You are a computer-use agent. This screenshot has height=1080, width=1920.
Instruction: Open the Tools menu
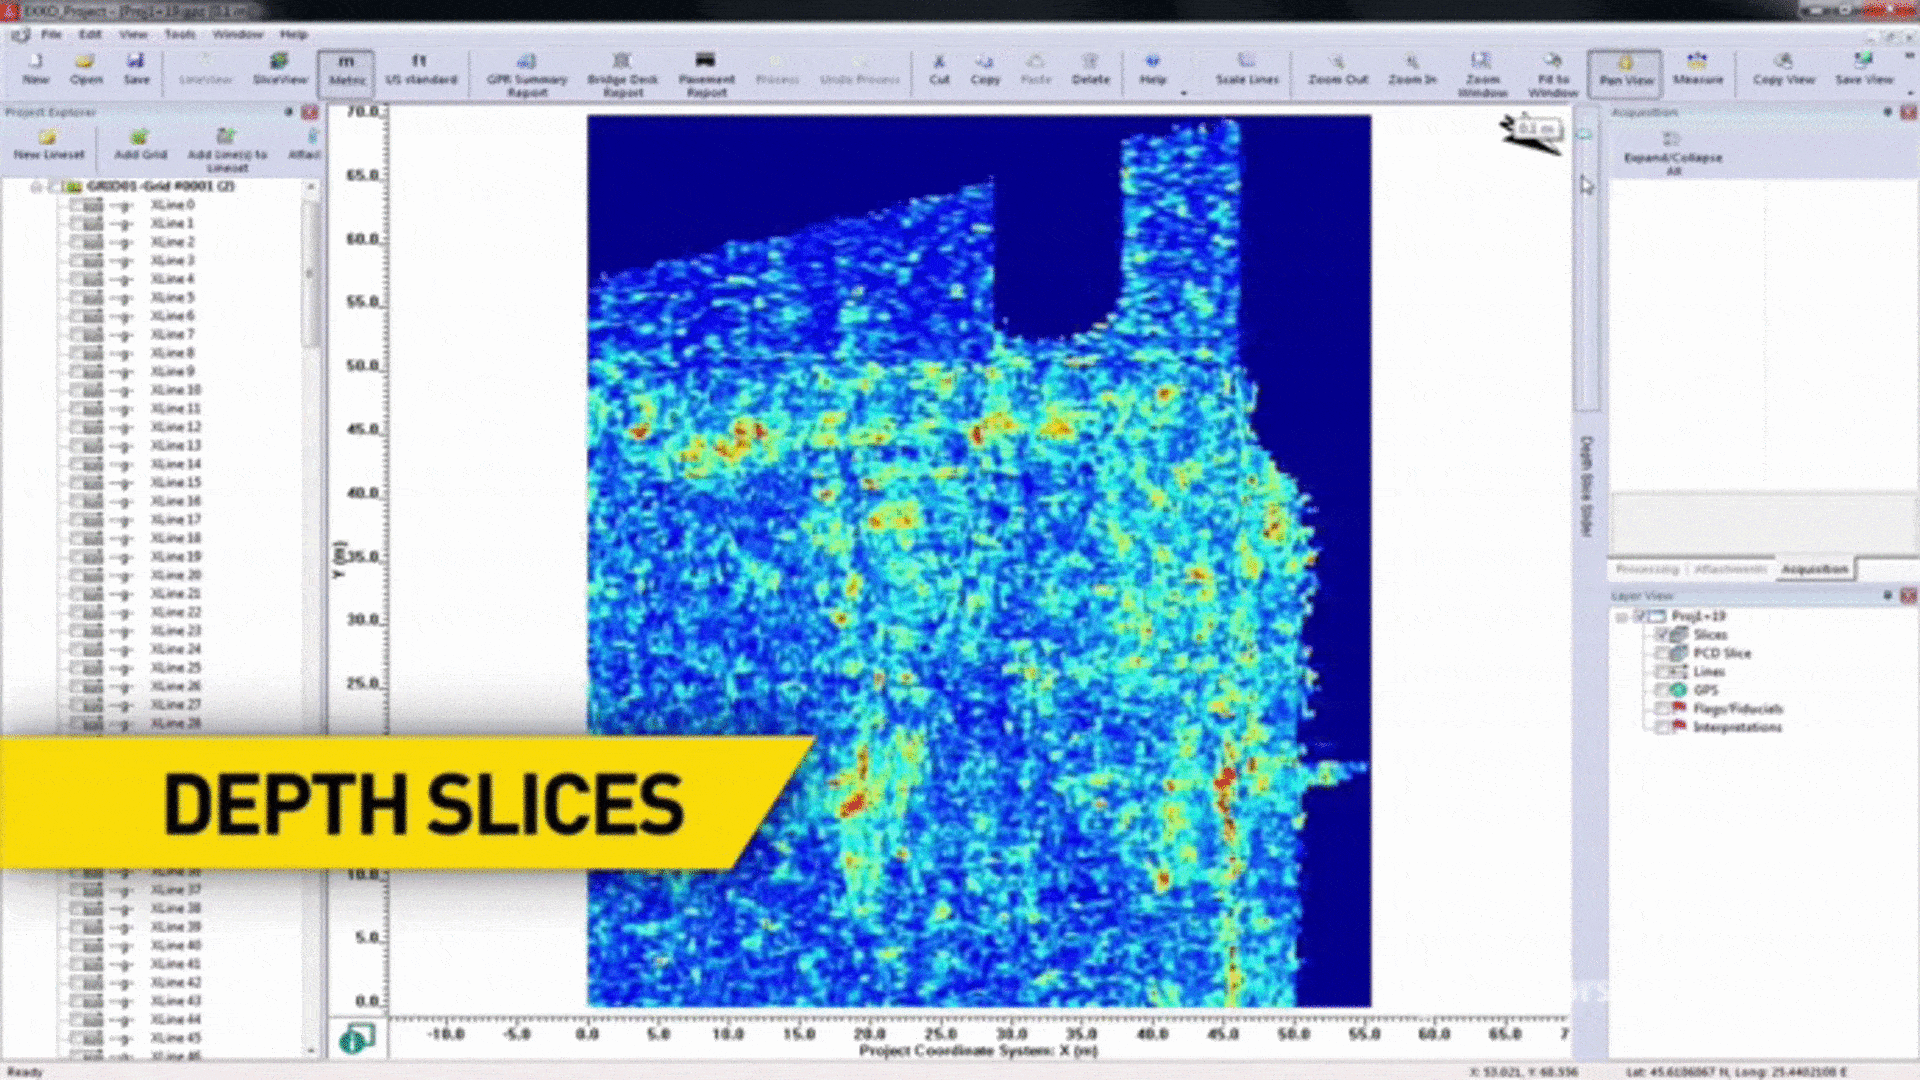point(180,34)
